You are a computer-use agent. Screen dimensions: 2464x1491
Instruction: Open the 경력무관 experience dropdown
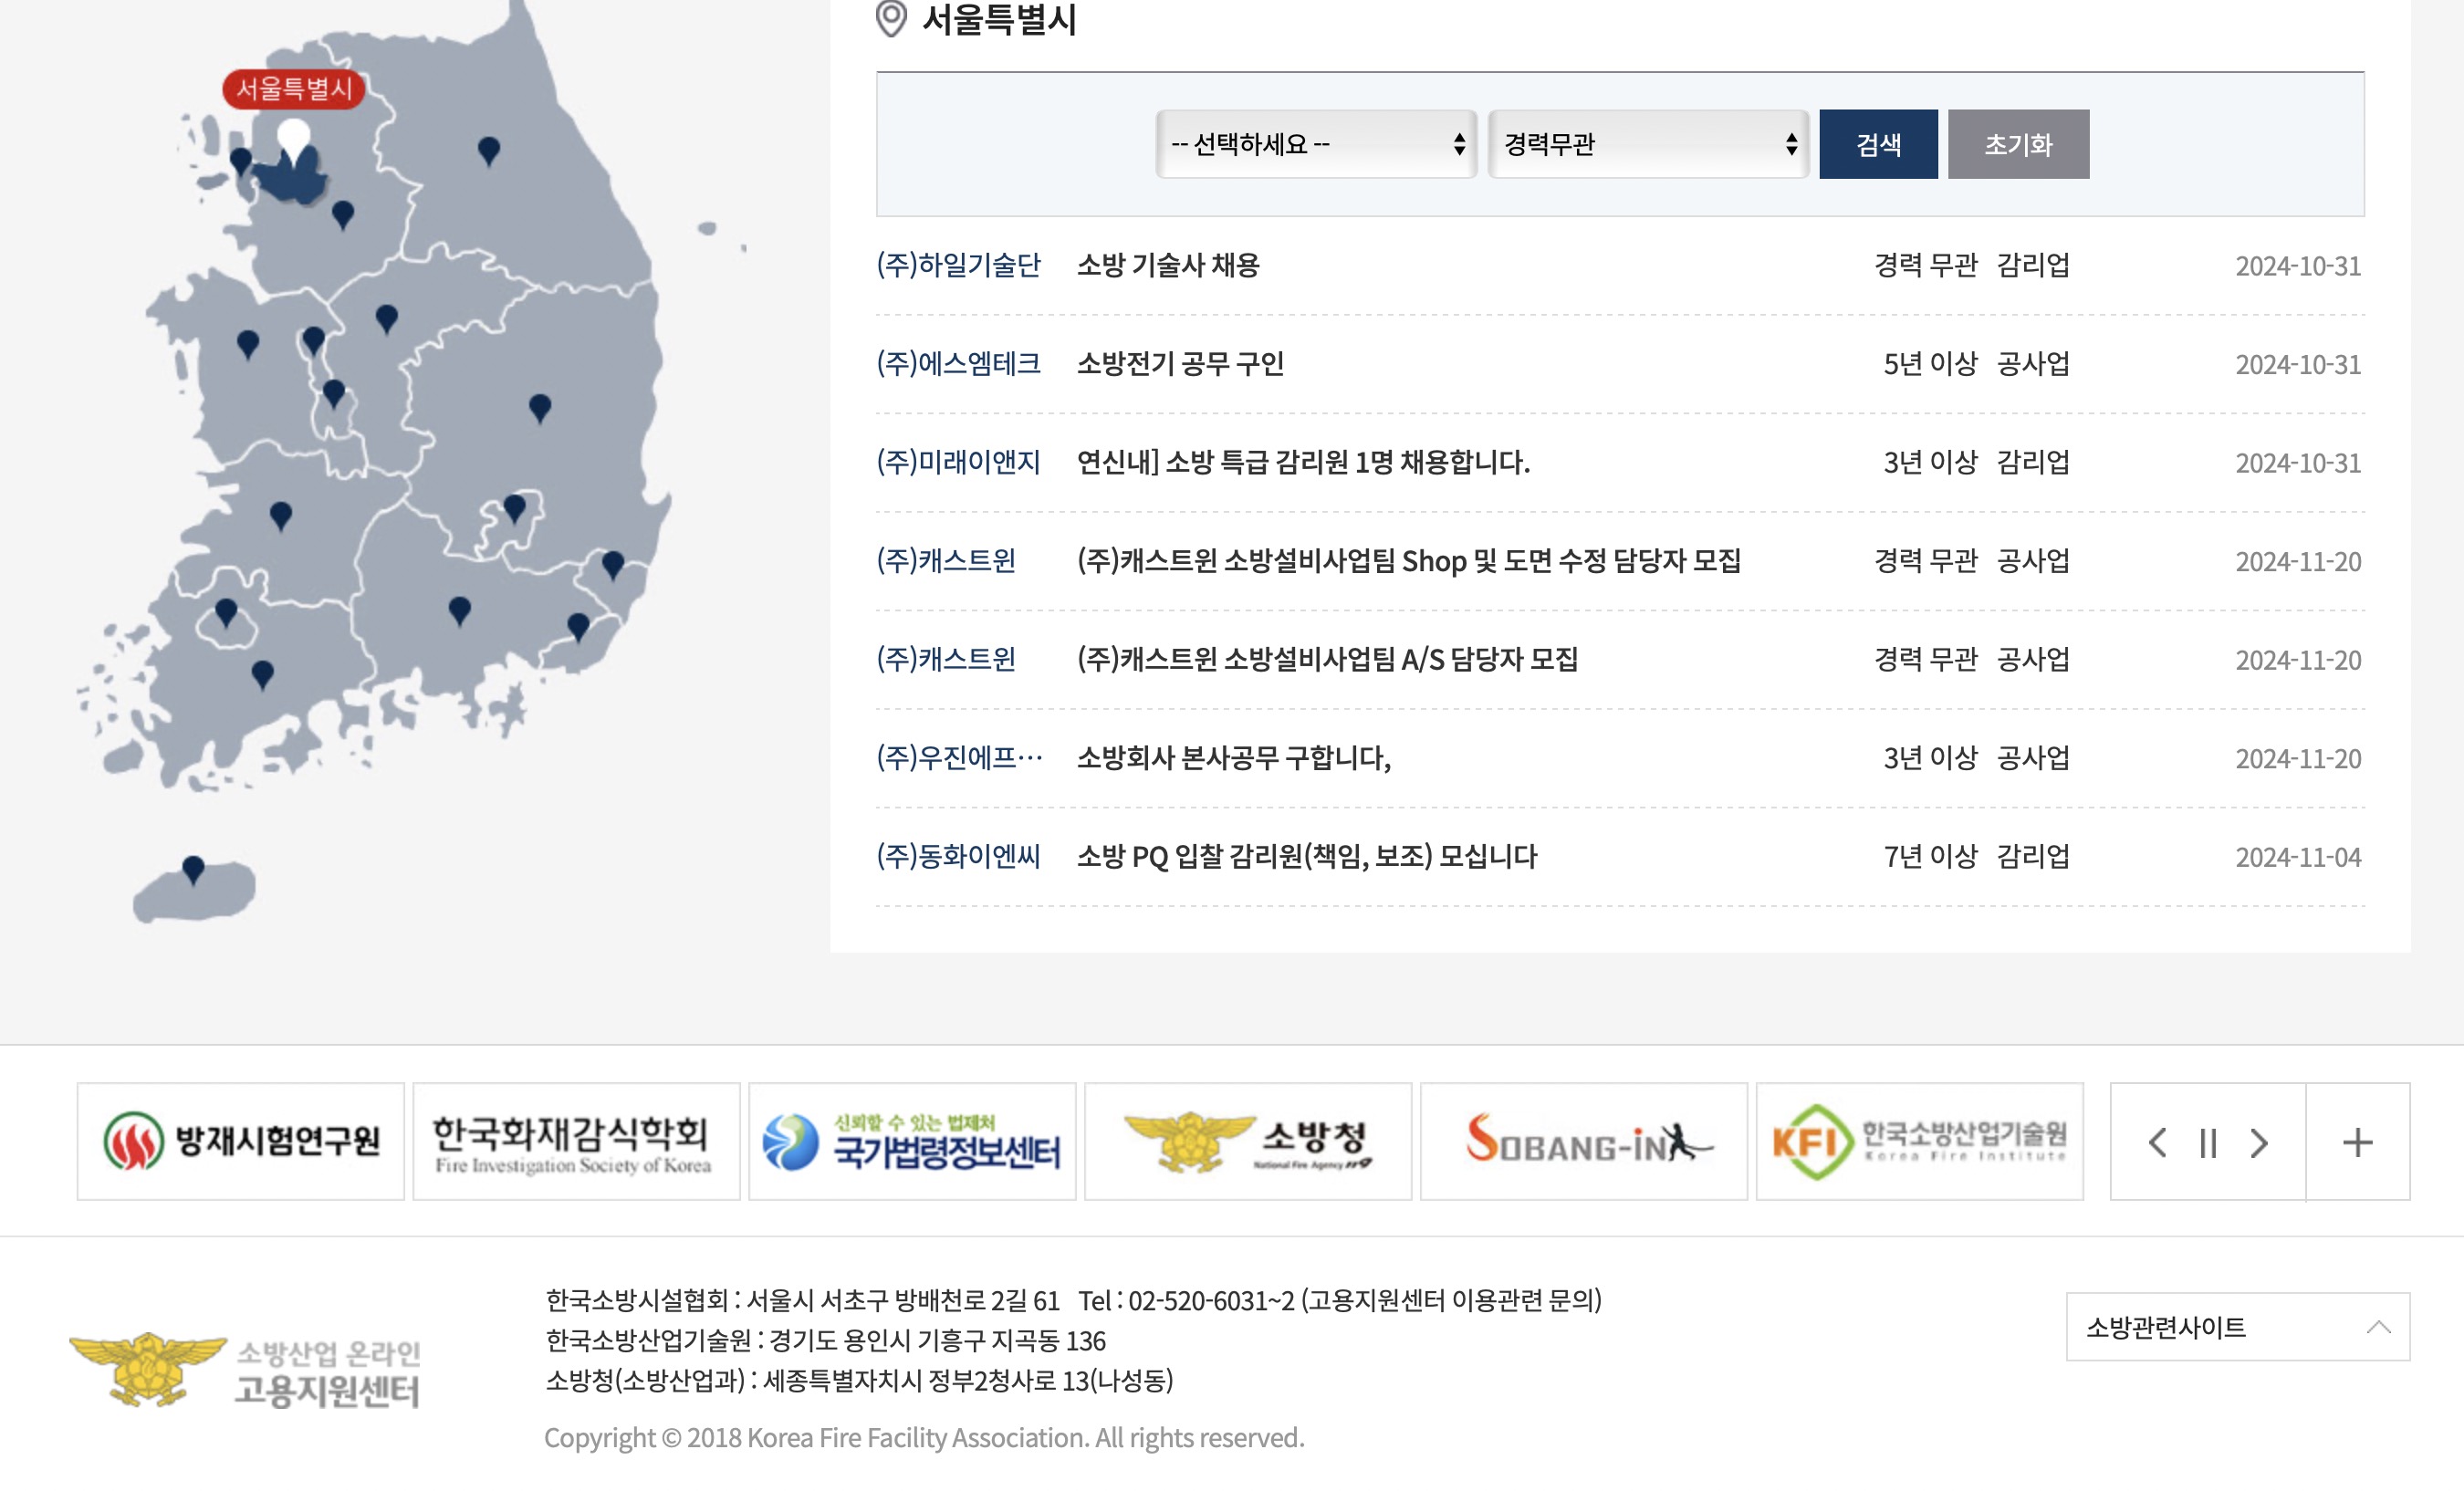(x=1648, y=144)
